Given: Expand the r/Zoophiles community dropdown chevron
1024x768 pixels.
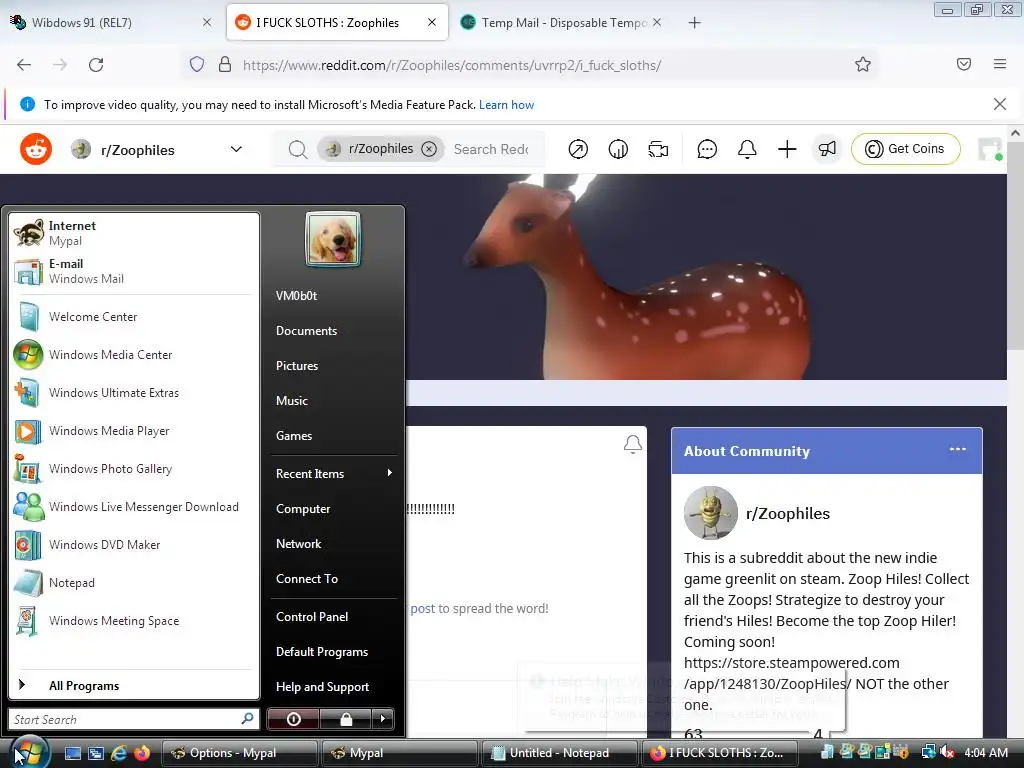Looking at the screenshot, I should (x=236, y=150).
